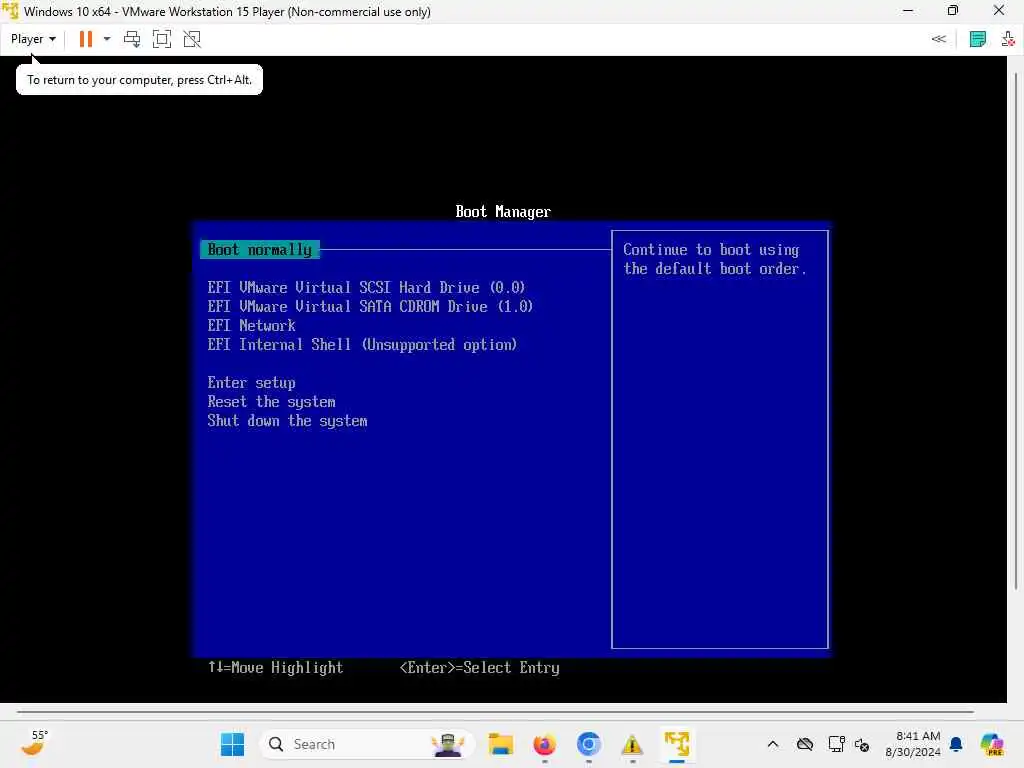The image size is (1024, 768).
Task: Click the <Enter>=Select Entry hint text
Action: [x=479, y=667]
